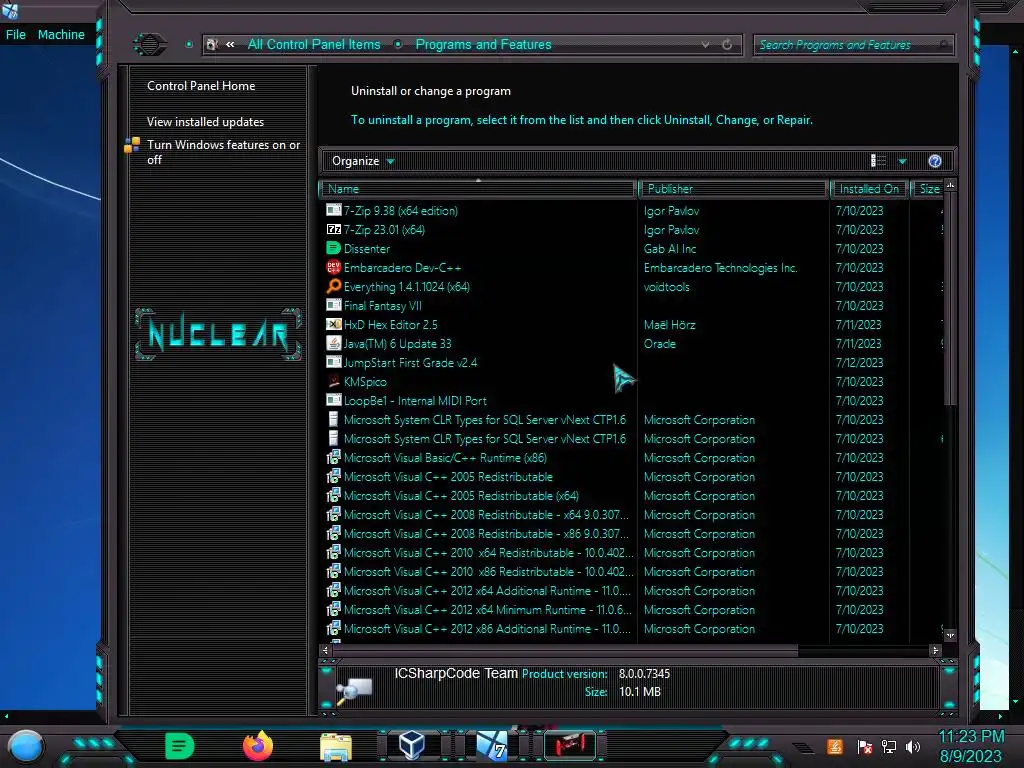1024x768 pixels.
Task: Sort by the Publisher column header
Action: 733,189
